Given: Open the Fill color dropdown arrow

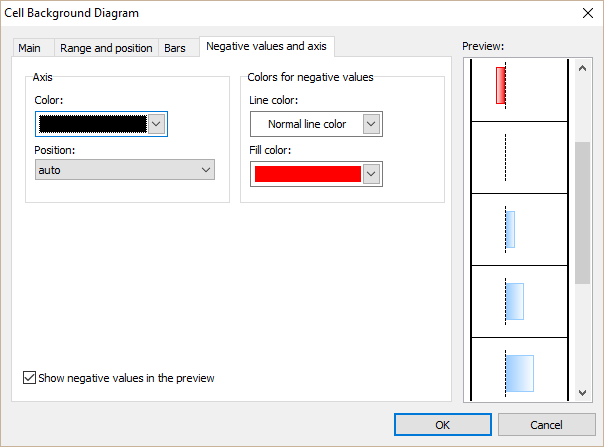Looking at the screenshot, I should click(x=372, y=174).
